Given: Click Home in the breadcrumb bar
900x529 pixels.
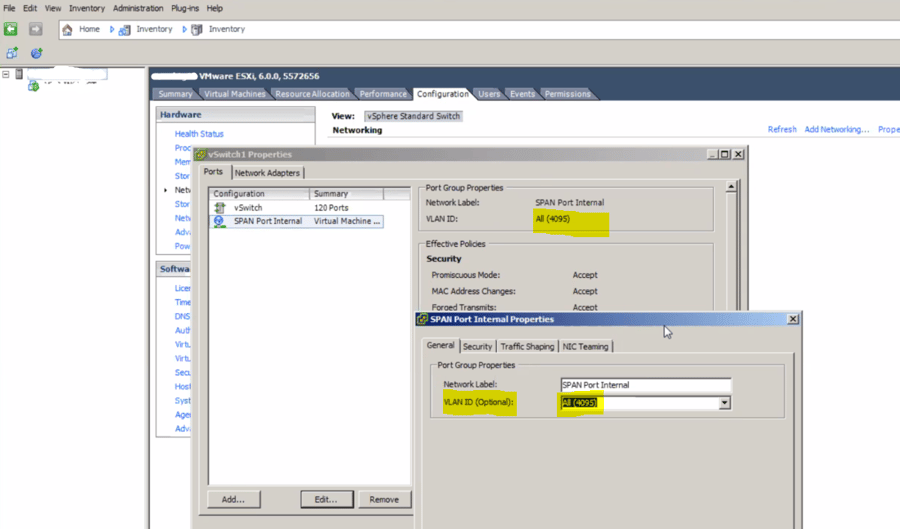Looking at the screenshot, I should (89, 29).
